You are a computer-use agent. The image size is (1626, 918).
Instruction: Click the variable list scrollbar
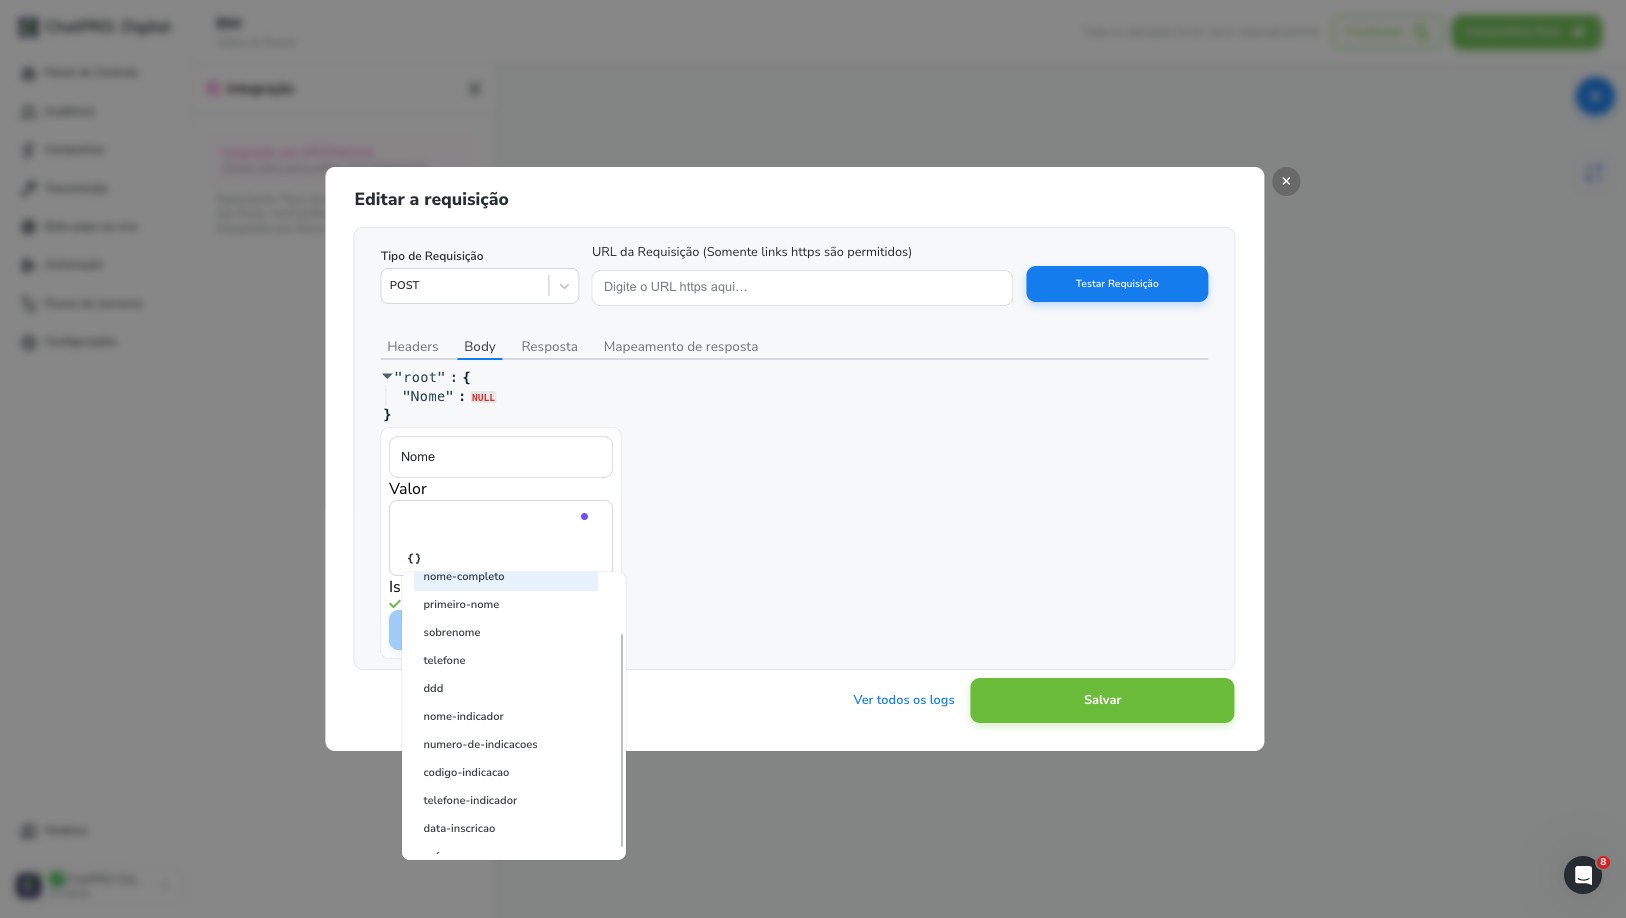click(622, 740)
